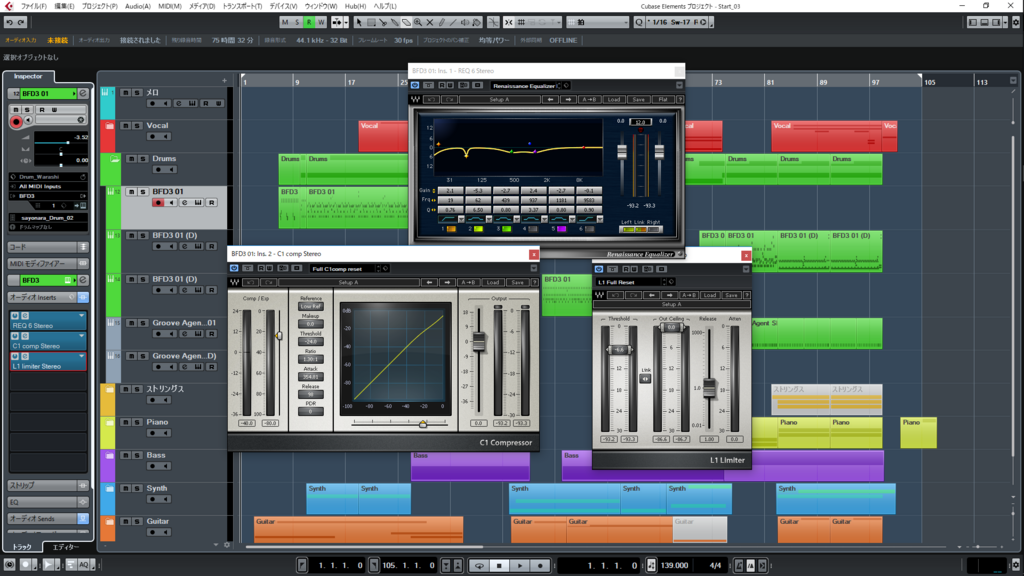Open REQ 6 Stereo insert slot dropdown
The width and height of the screenshot is (1024, 576).
click(82, 316)
